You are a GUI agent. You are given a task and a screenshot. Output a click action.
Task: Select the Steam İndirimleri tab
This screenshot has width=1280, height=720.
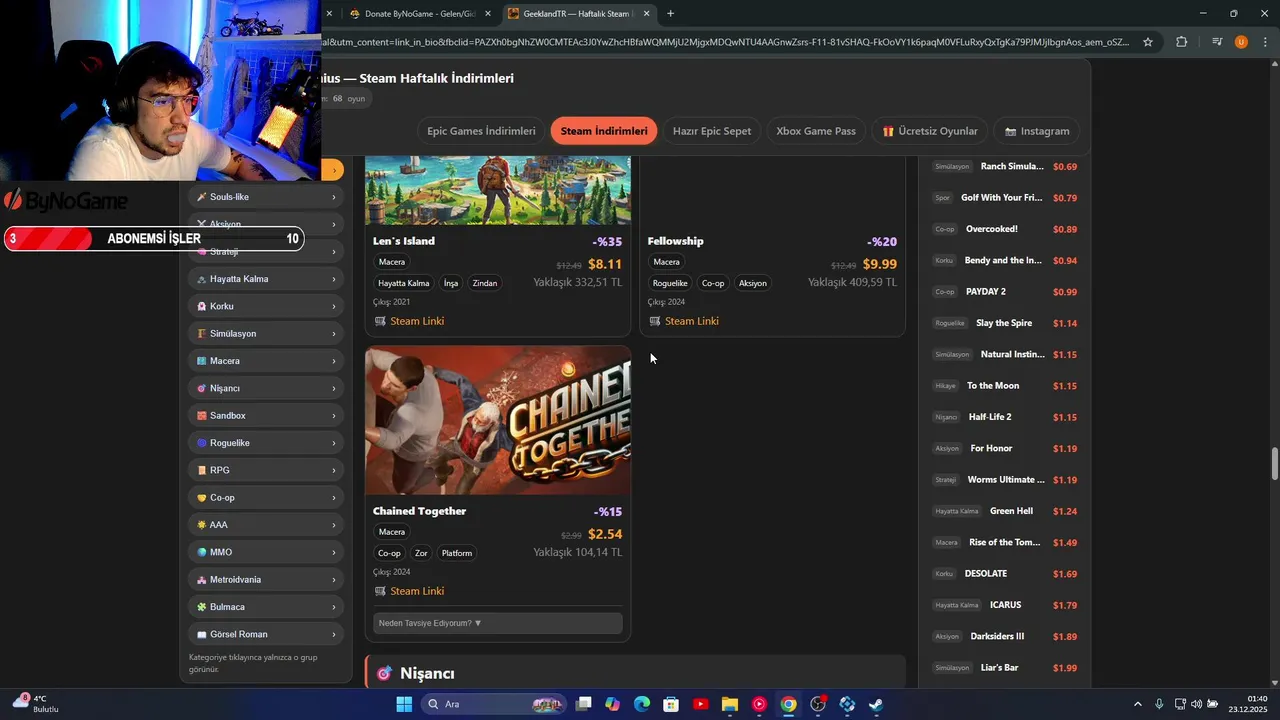click(x=604, y=131)
